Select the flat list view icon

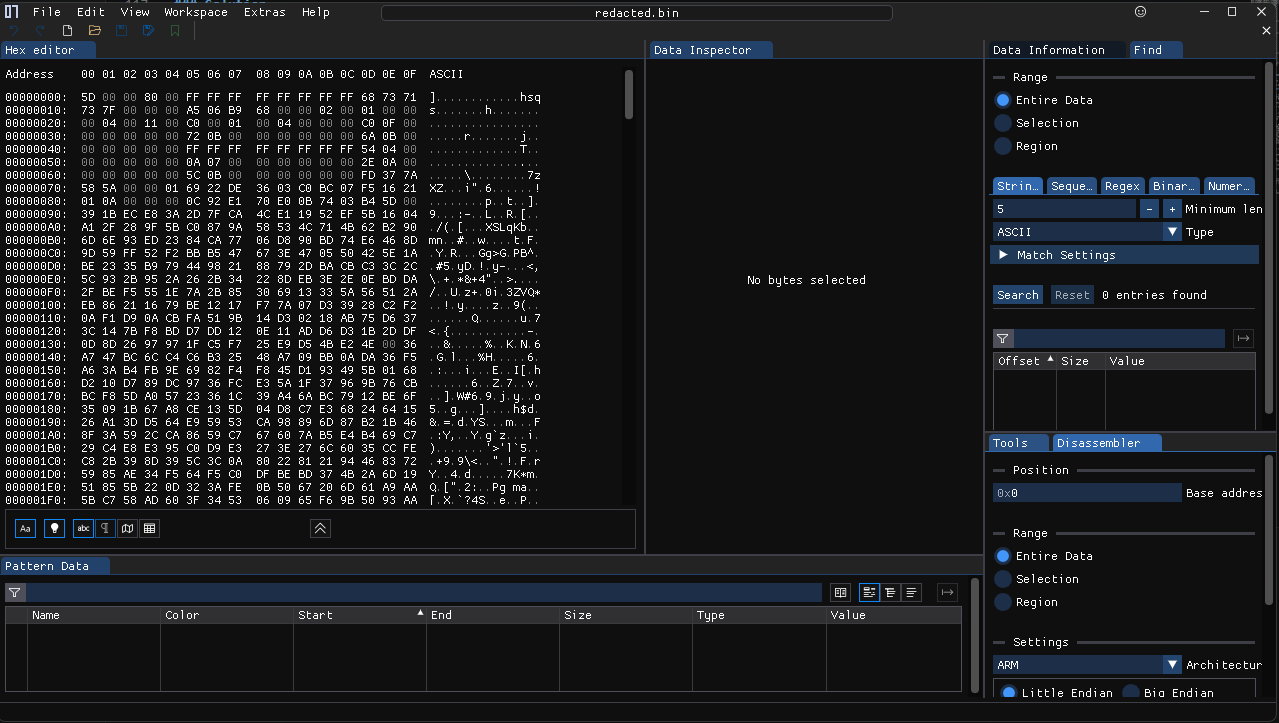pyautogui.click(x=911, y=593)
